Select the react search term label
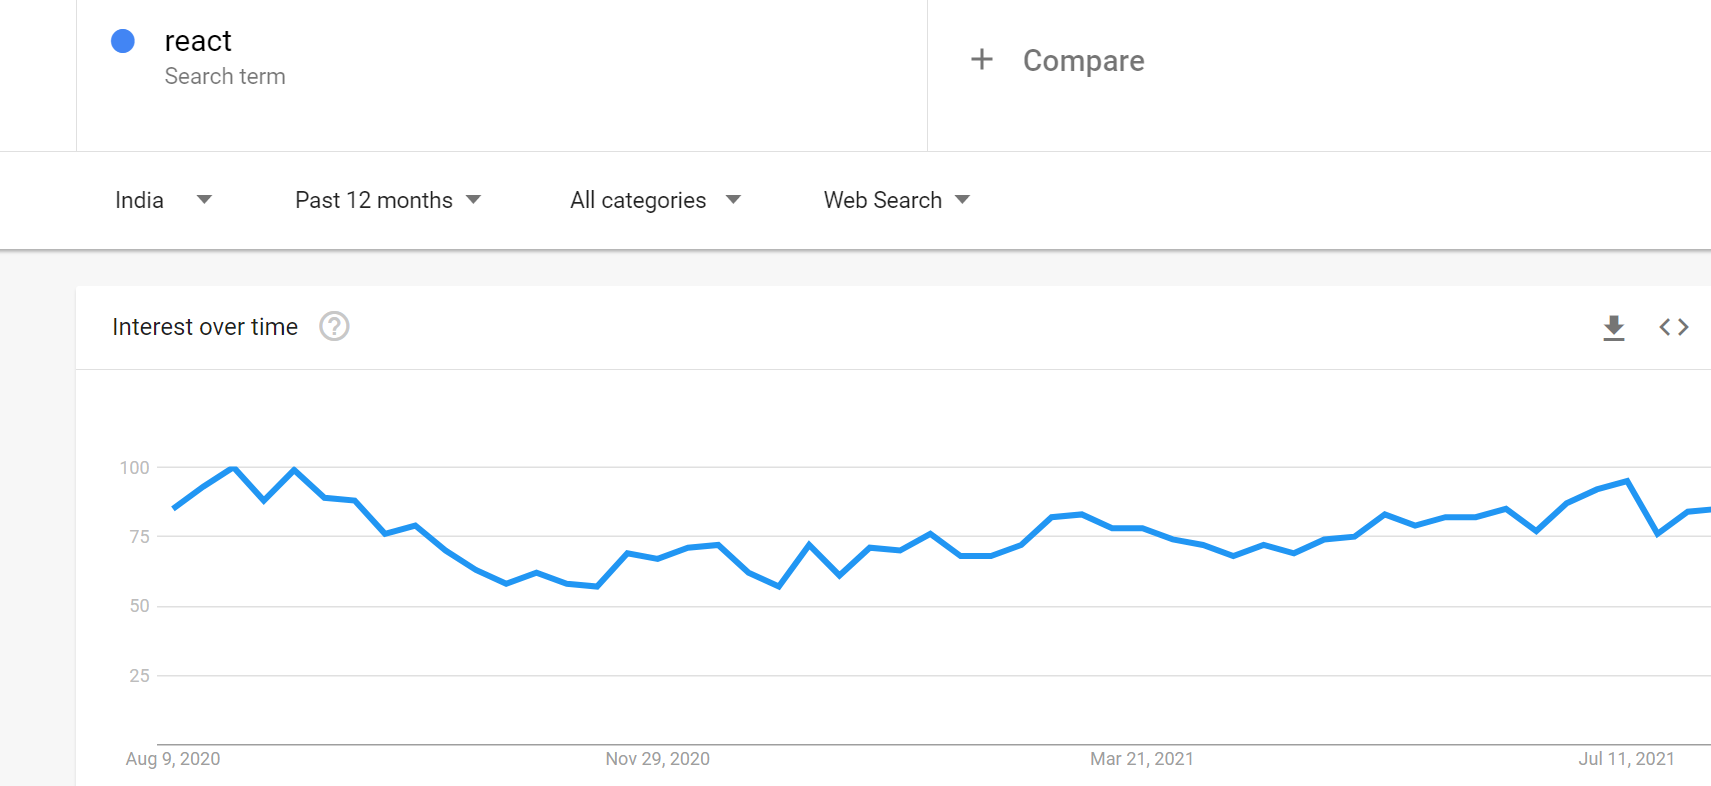1711x786 pixels. (x=197, y=40)
